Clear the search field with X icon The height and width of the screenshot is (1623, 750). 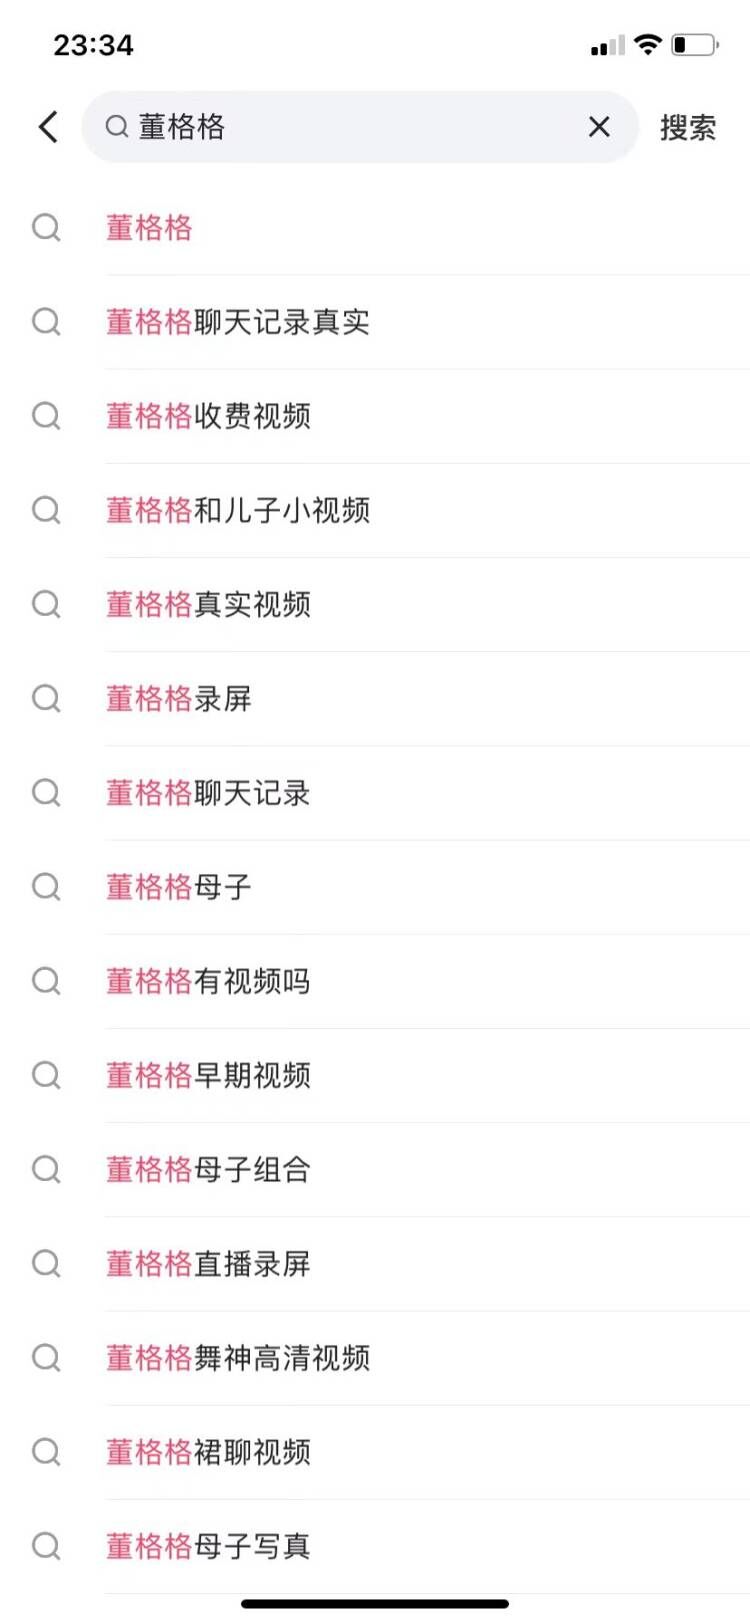point(599,127)
